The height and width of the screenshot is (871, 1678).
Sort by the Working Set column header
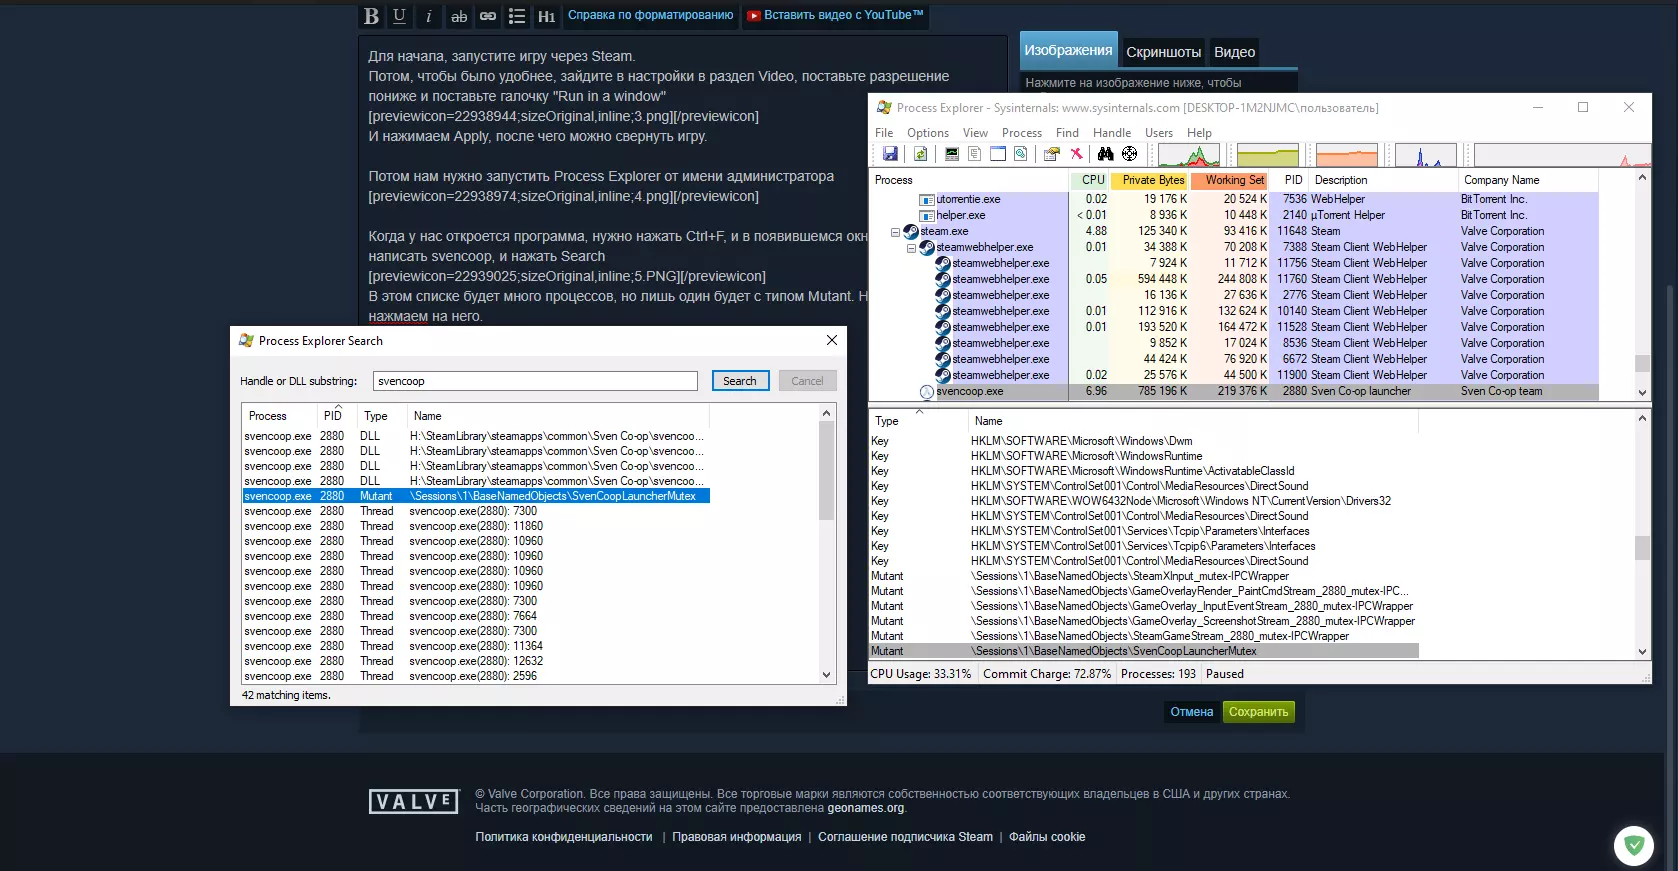tap(1230, 180)
